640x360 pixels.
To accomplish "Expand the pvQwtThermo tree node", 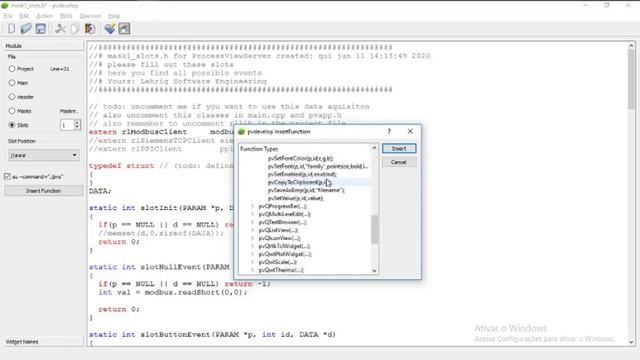I will click(253, 270).
